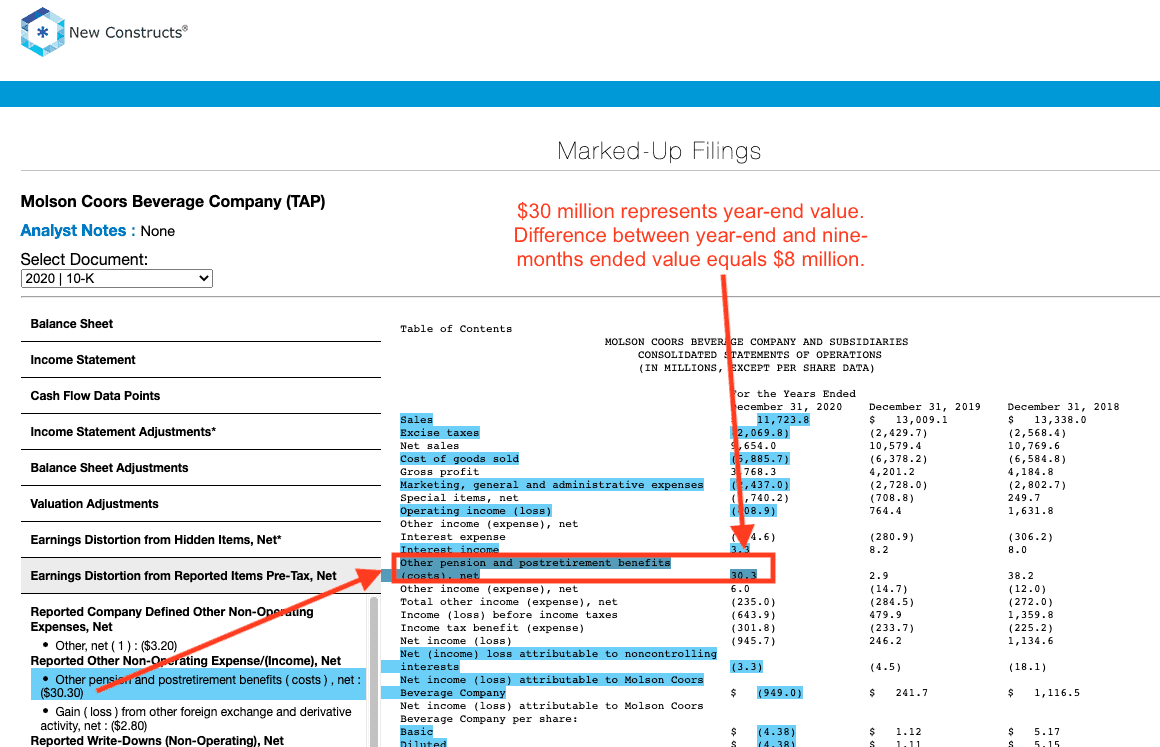Click the Gross profit line item
The width and height of the screenshot is (1160, 747).
[439, 472]
